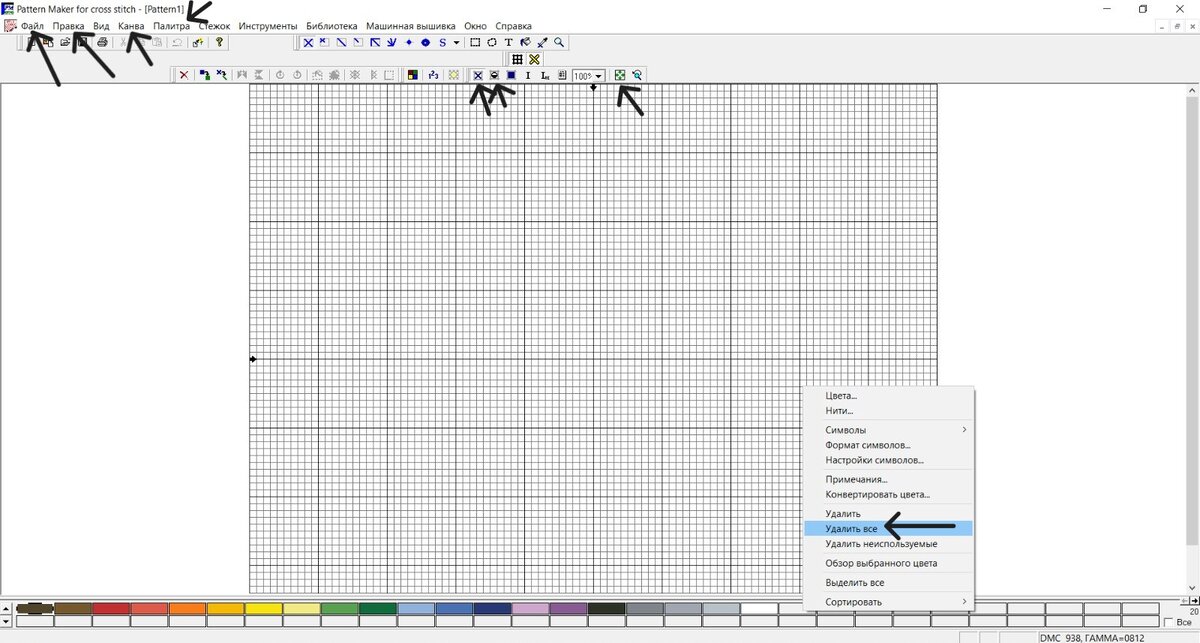Choose the freeform lasso selection tool

click(492, 43)
